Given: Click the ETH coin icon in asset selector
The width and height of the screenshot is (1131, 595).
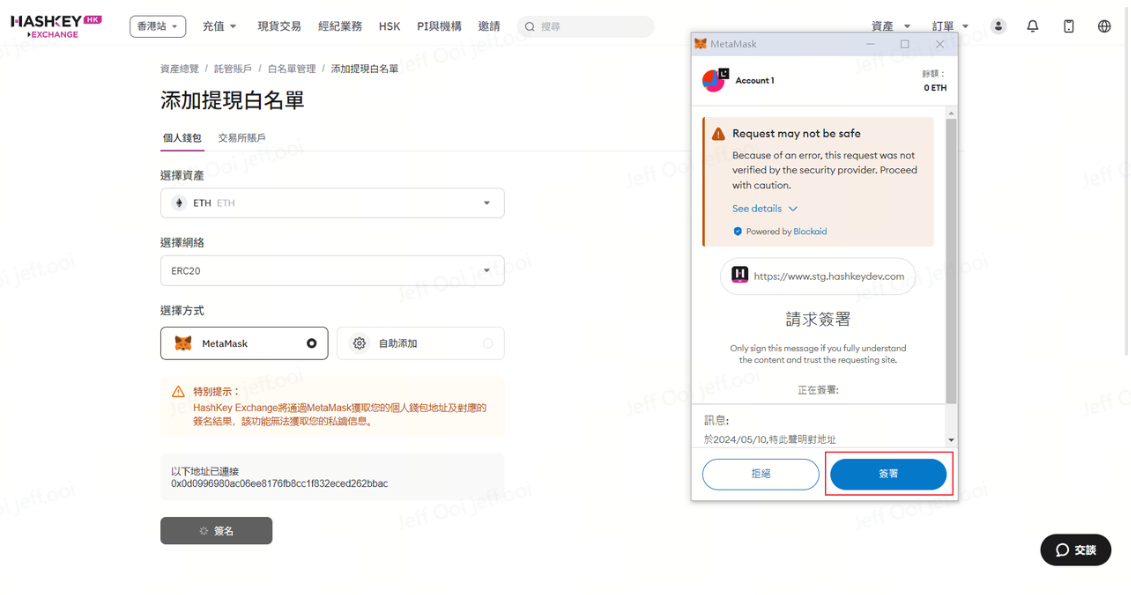Looking at the screenshot, I should coord(179,203).
